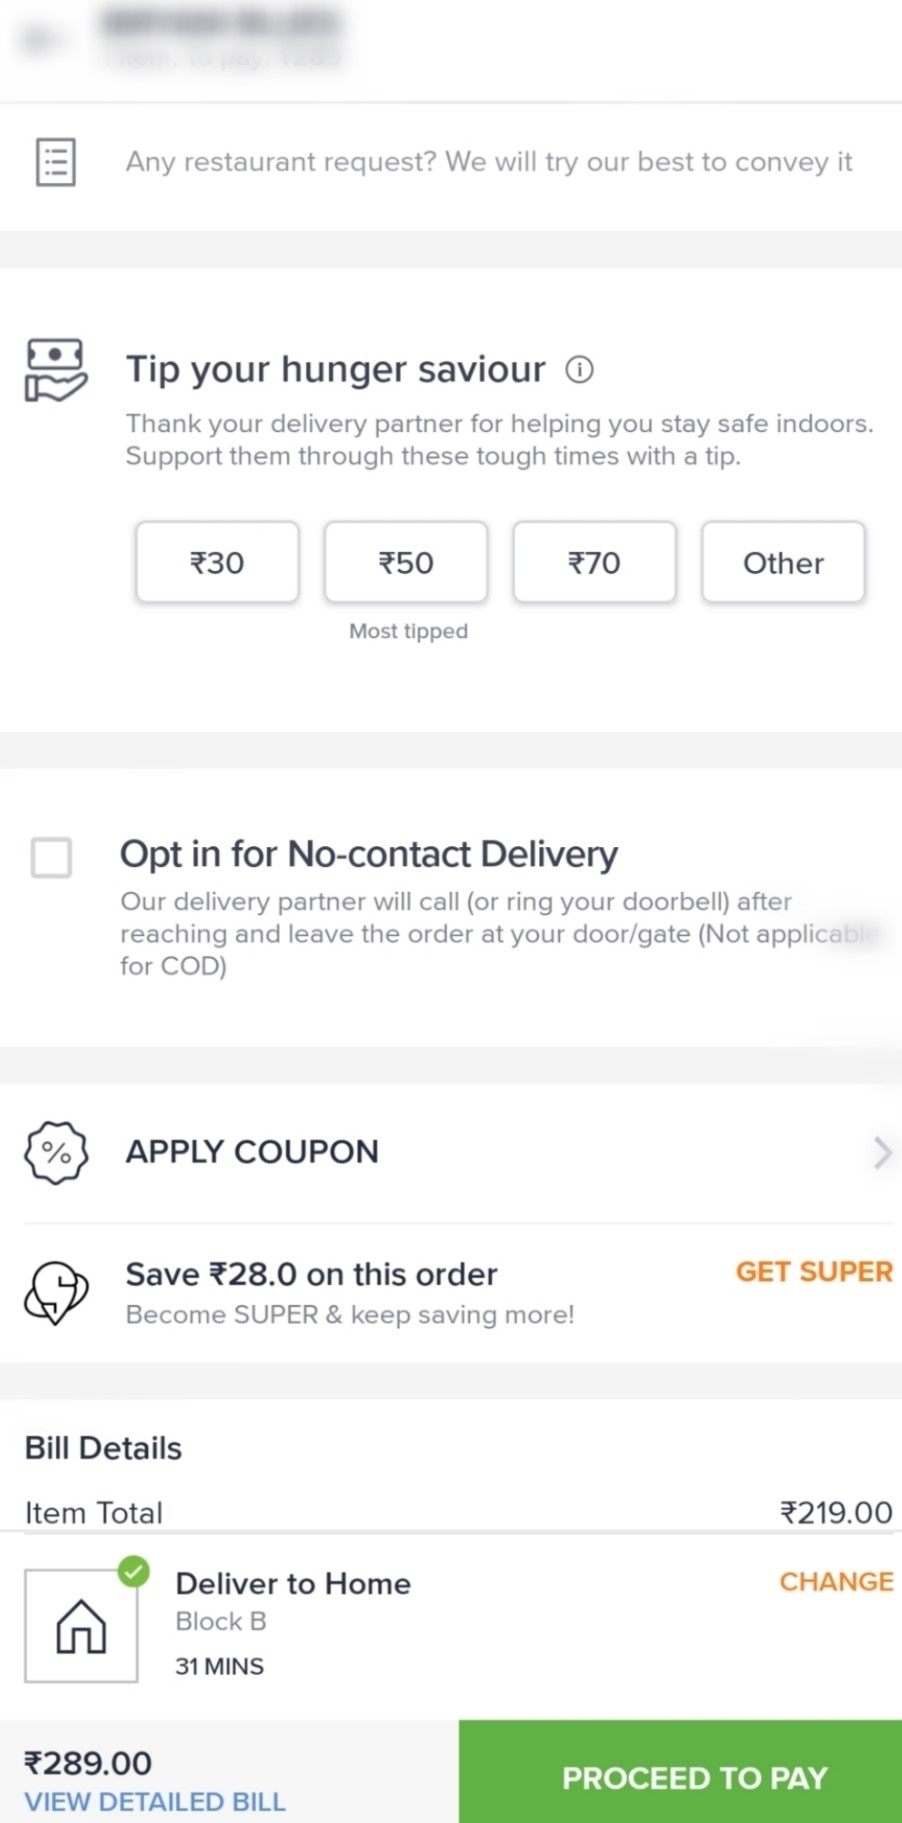
Task: Tap the home address icon
Action: 81,1626
